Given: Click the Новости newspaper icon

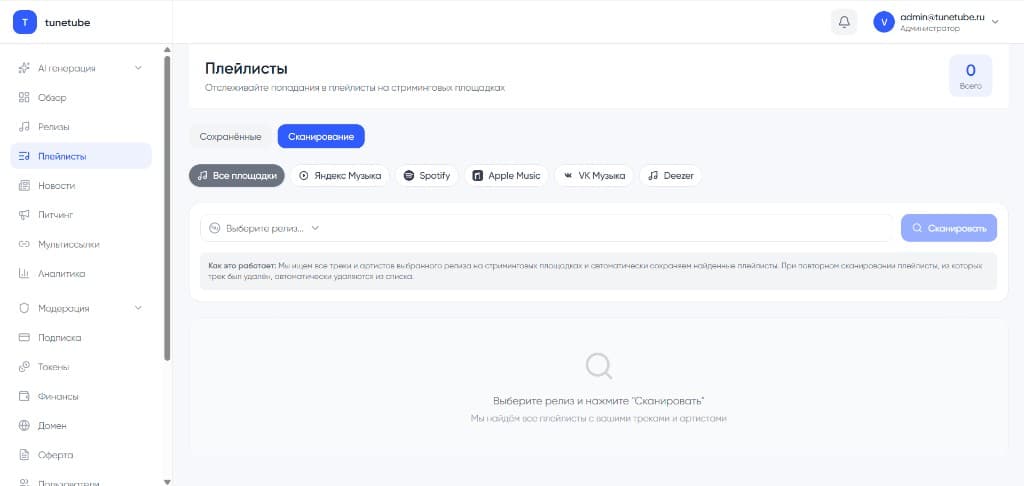Looking at the screenshot, I should (x=24, y=186).
